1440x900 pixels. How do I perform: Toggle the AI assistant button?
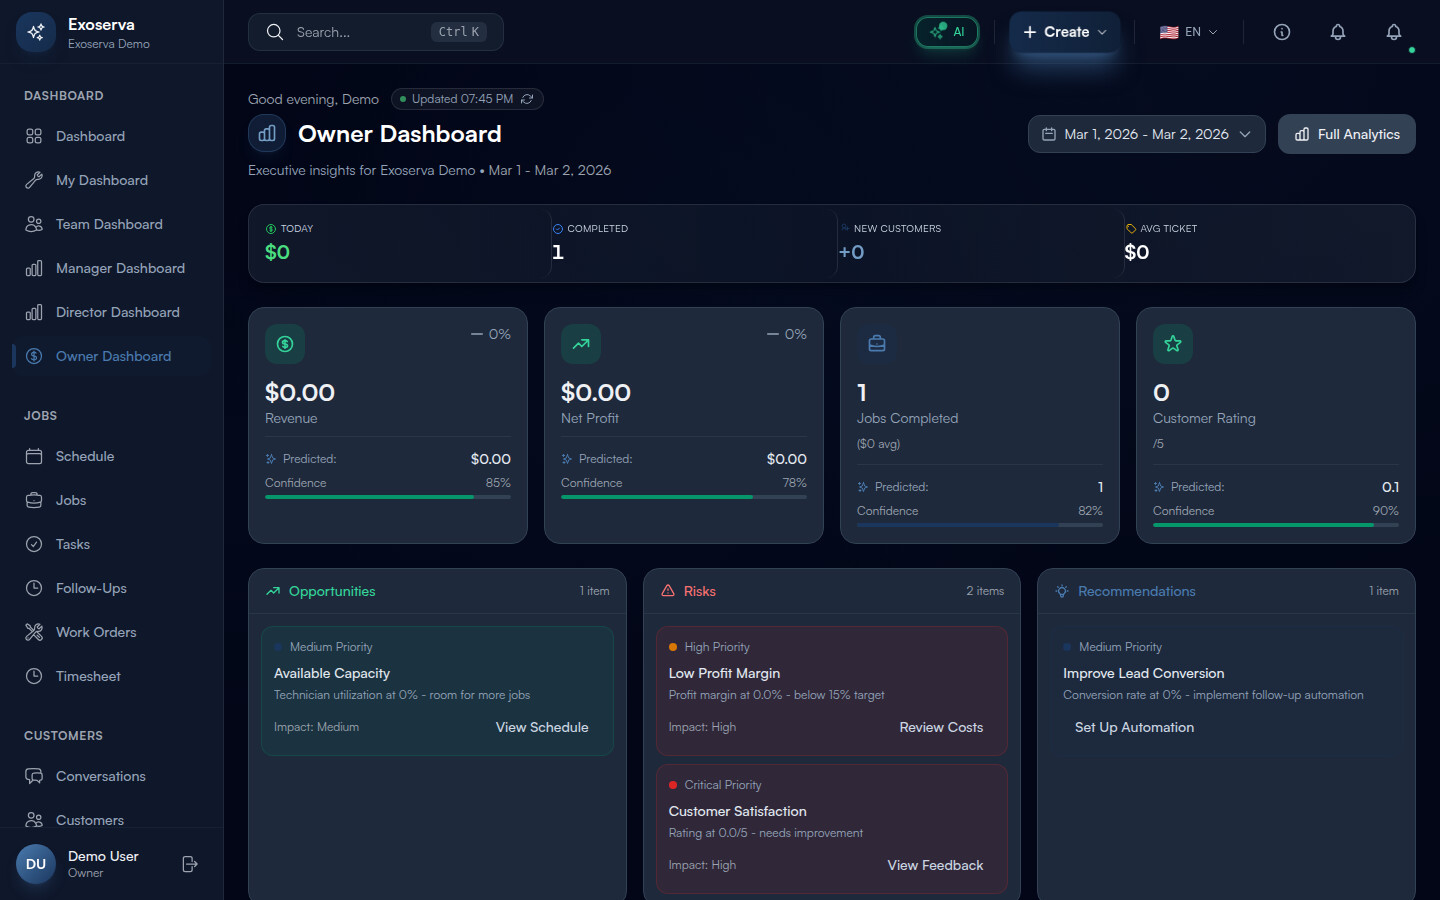[x=947, y=32]
